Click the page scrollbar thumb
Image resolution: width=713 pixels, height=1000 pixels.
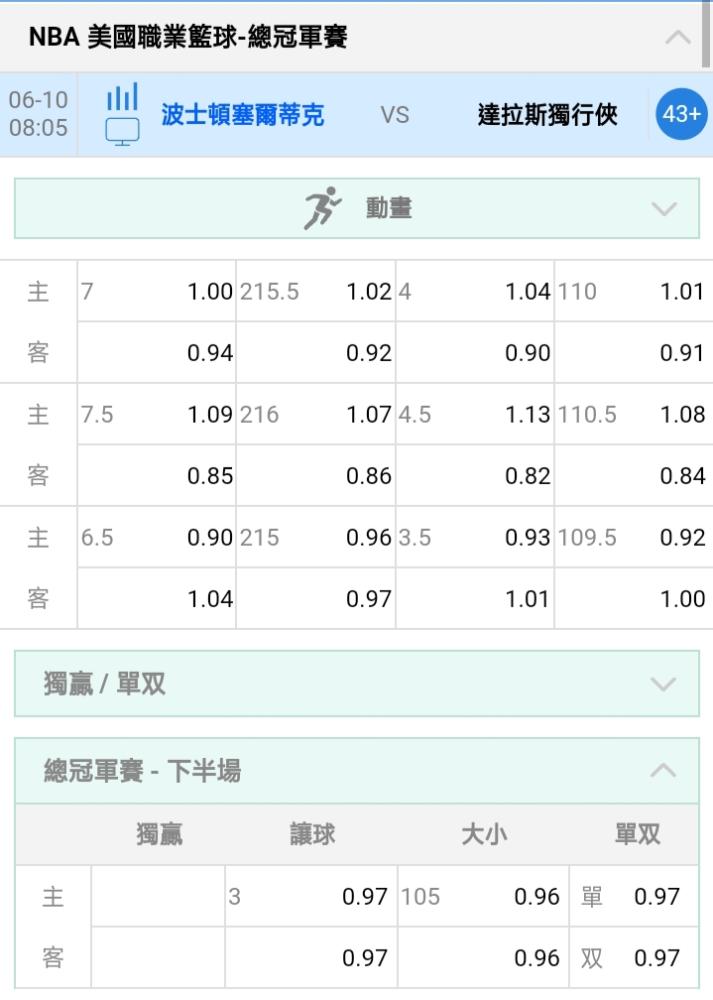click(706, 34)
